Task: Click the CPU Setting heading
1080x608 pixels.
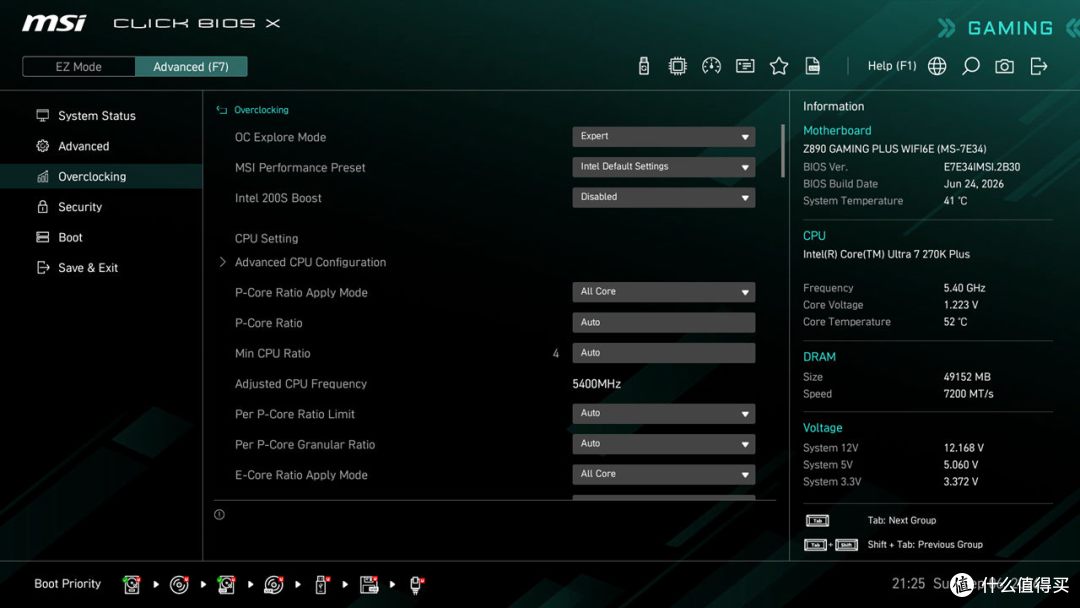Action: 267,238
